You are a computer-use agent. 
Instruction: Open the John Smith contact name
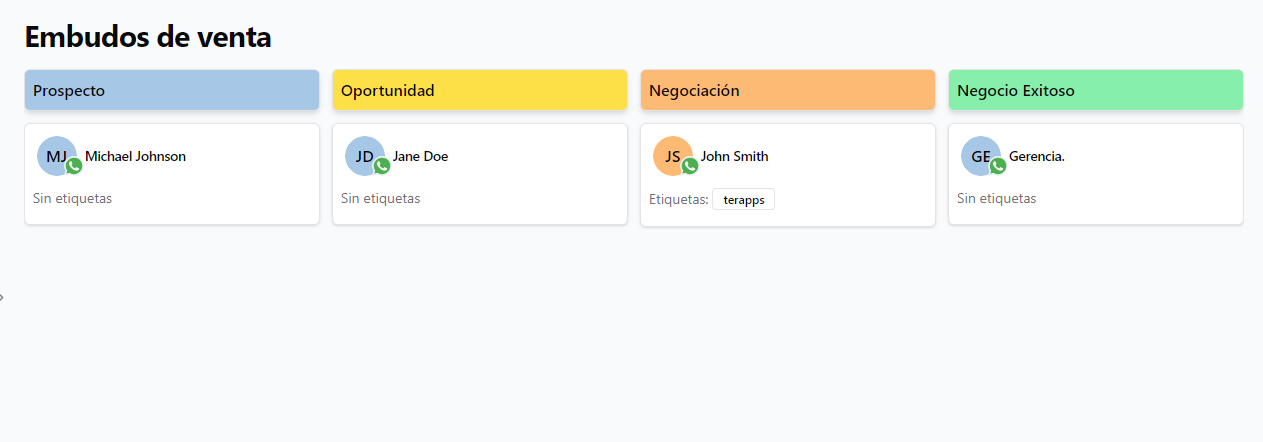[x=734, y=156]
